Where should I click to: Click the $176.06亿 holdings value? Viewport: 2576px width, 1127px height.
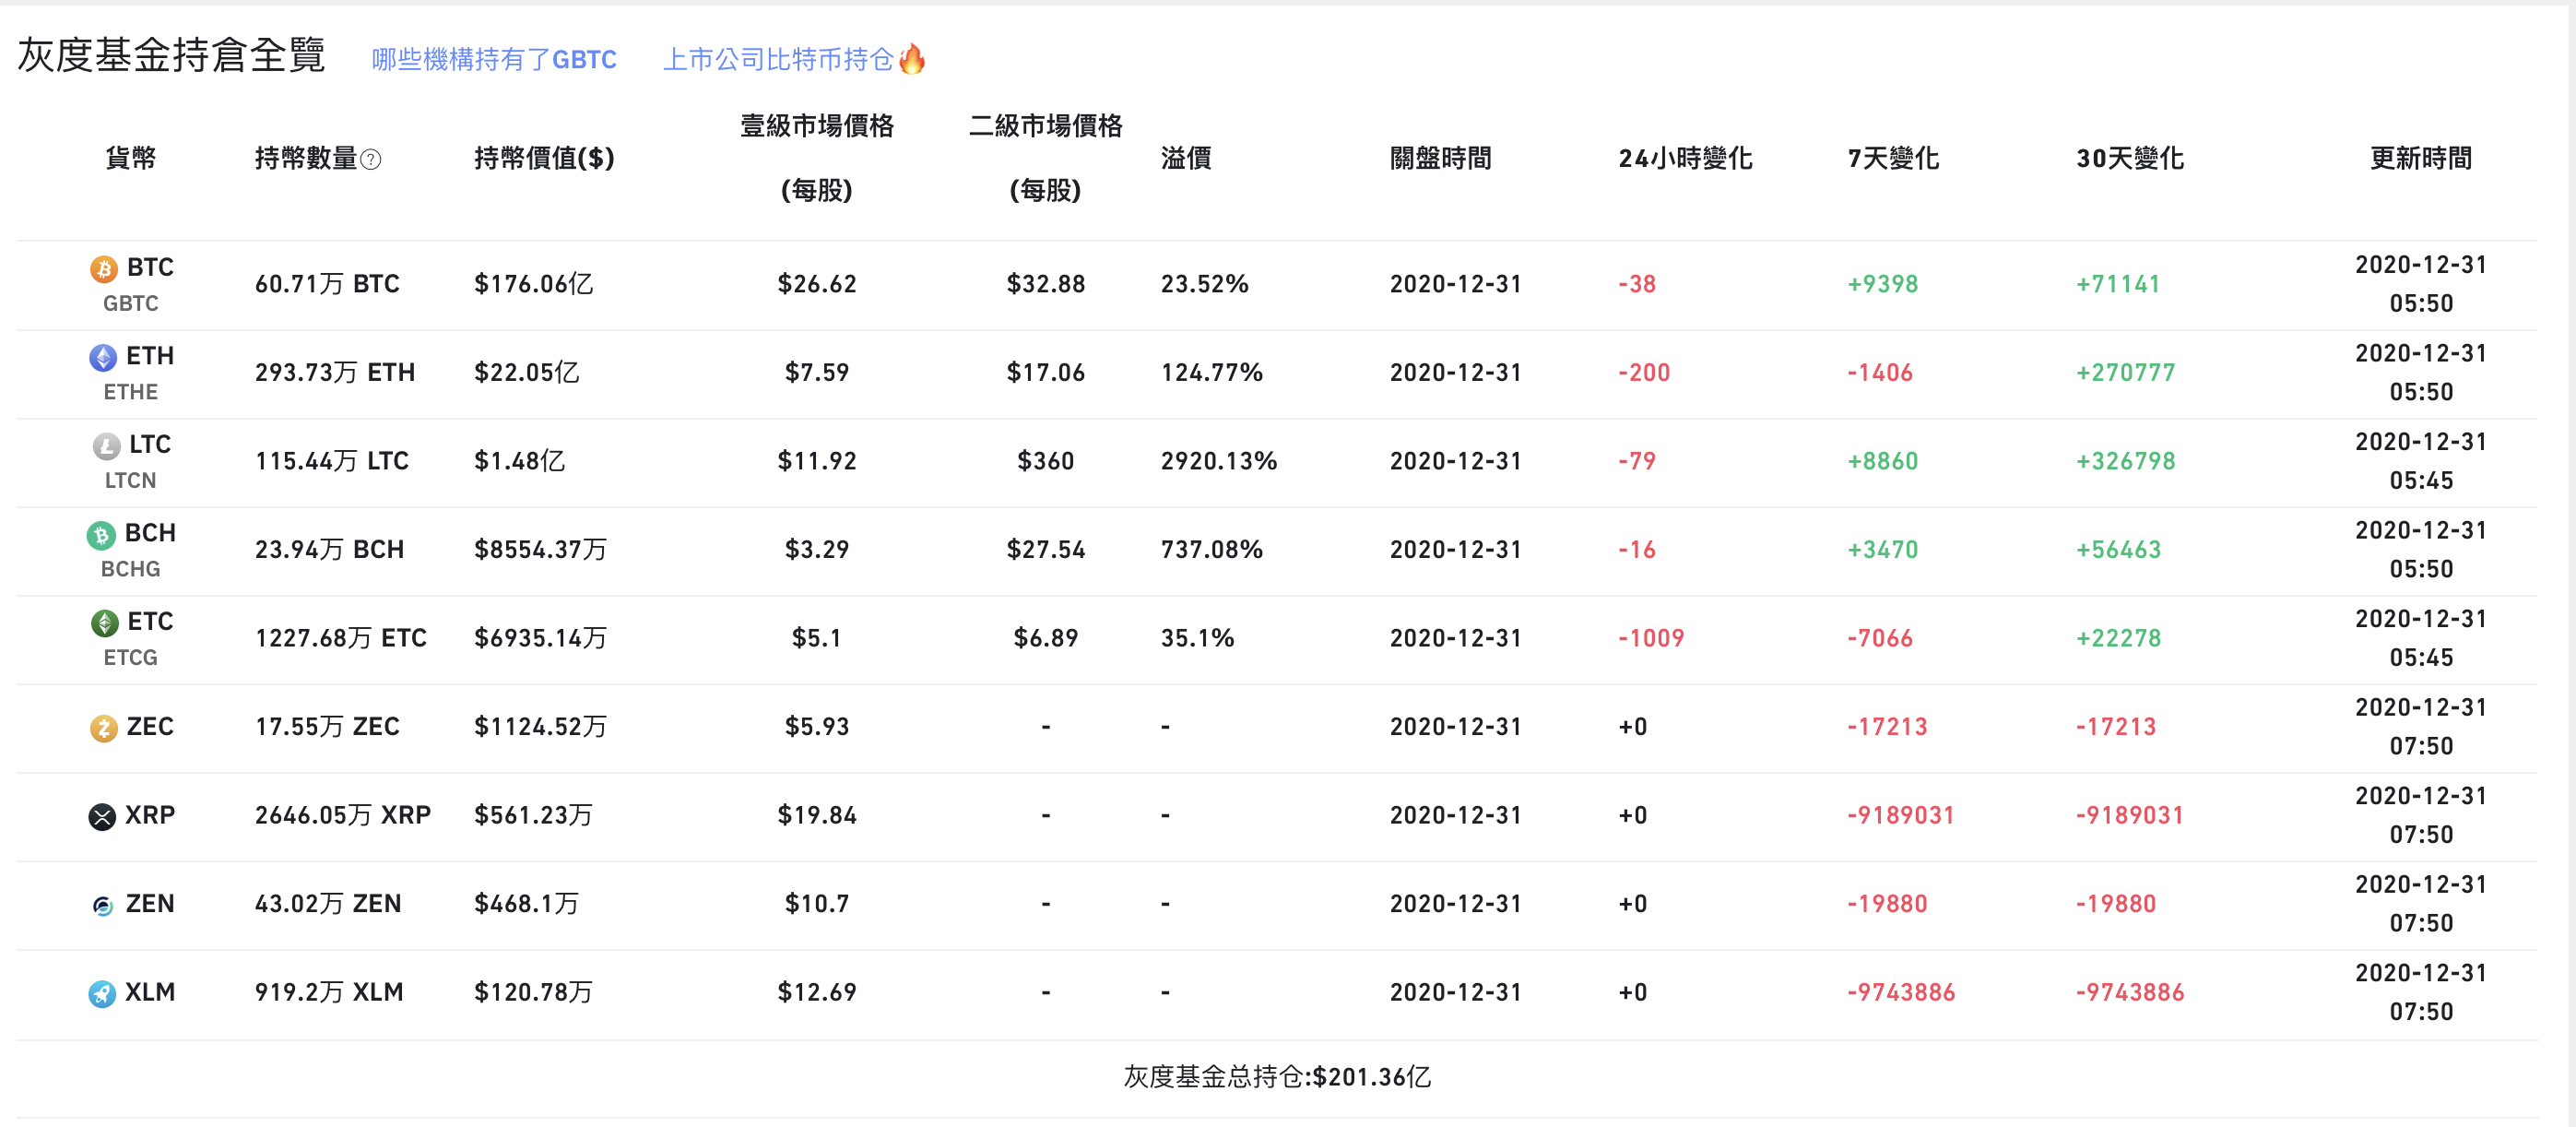(x=533, y=284)
